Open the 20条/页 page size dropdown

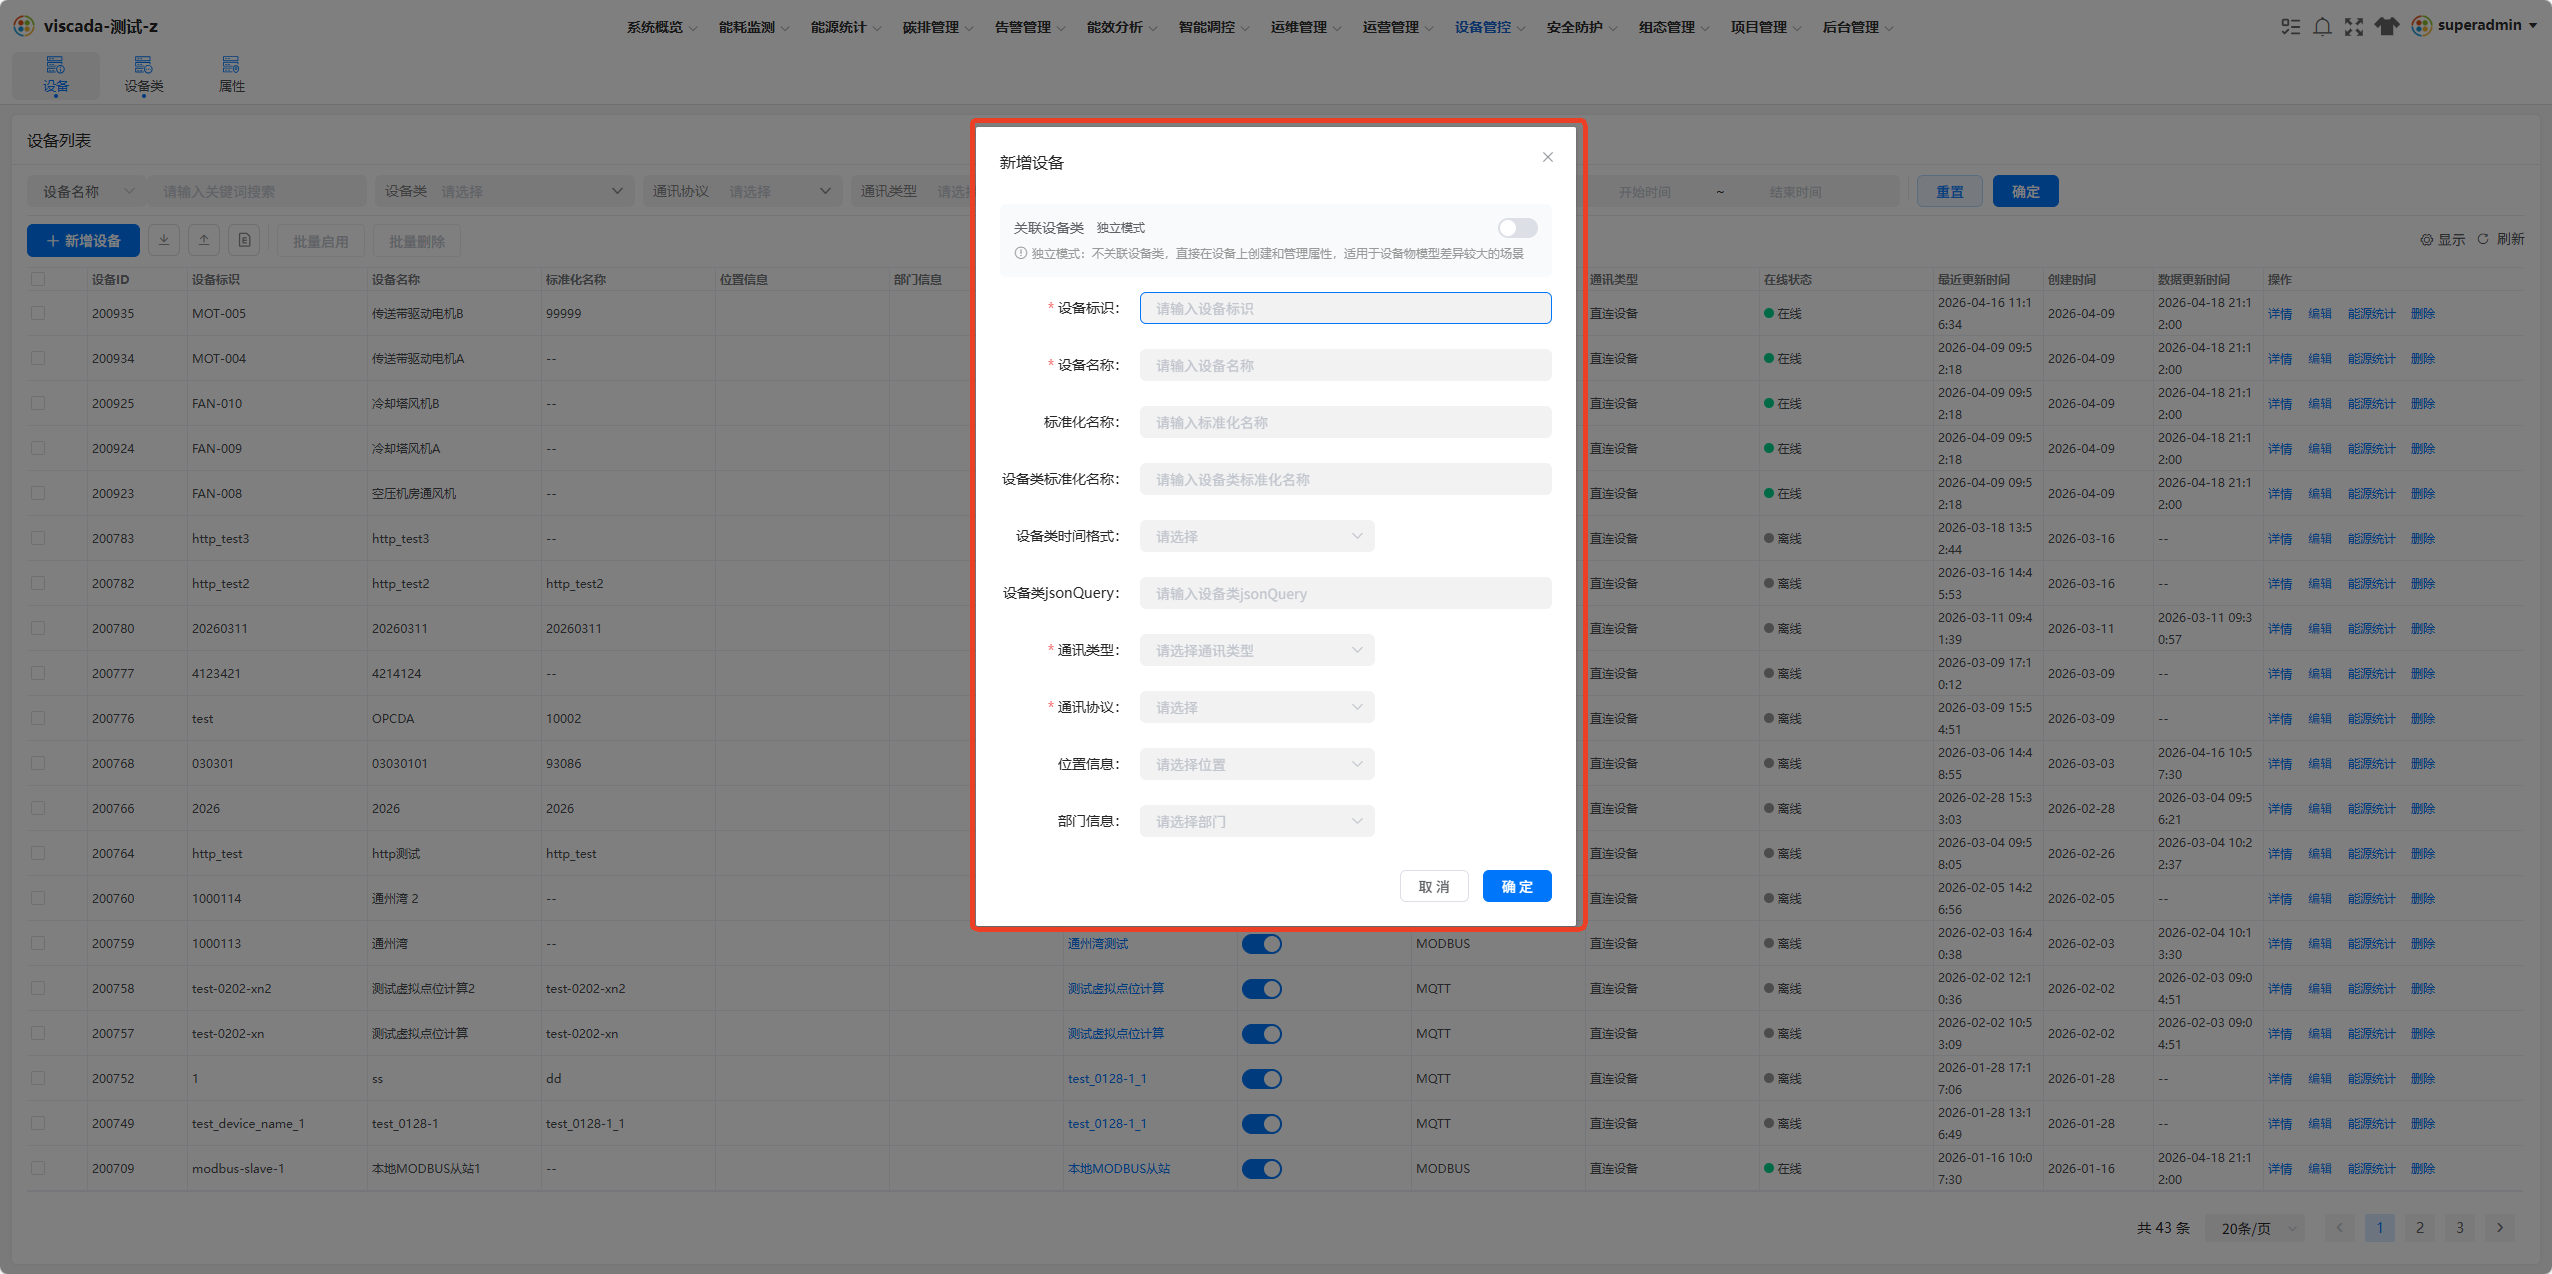[x=2258, y=1228]
